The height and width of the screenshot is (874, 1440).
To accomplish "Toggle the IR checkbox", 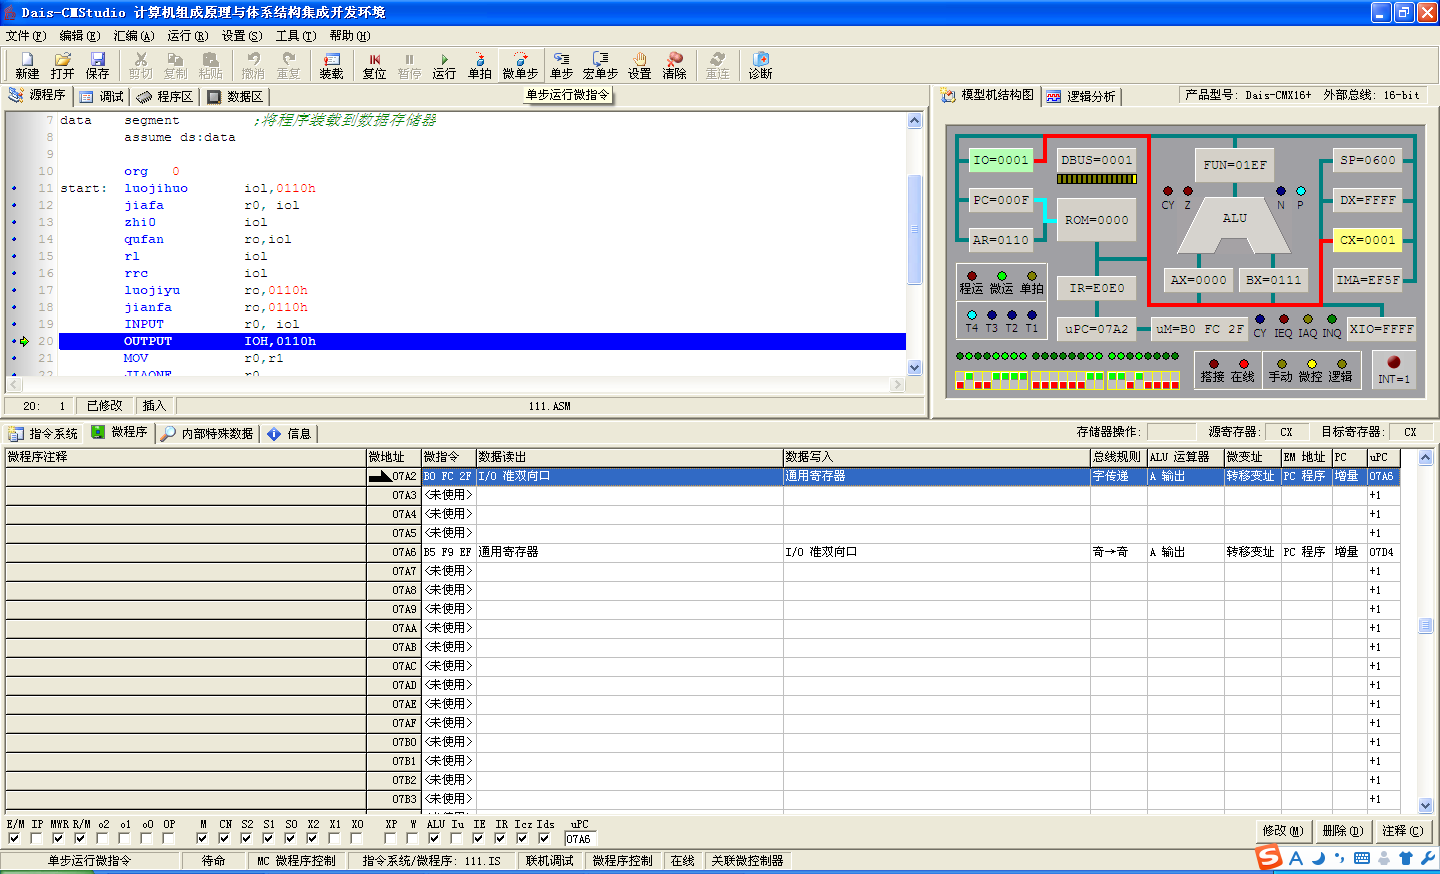I will click(x=500, y=839).
